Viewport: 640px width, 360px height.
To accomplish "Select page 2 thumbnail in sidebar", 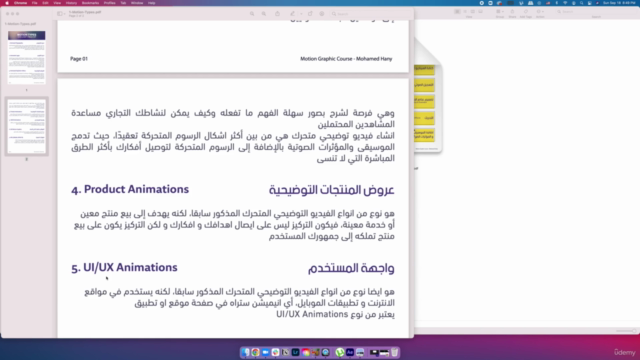I will point(27,126).
